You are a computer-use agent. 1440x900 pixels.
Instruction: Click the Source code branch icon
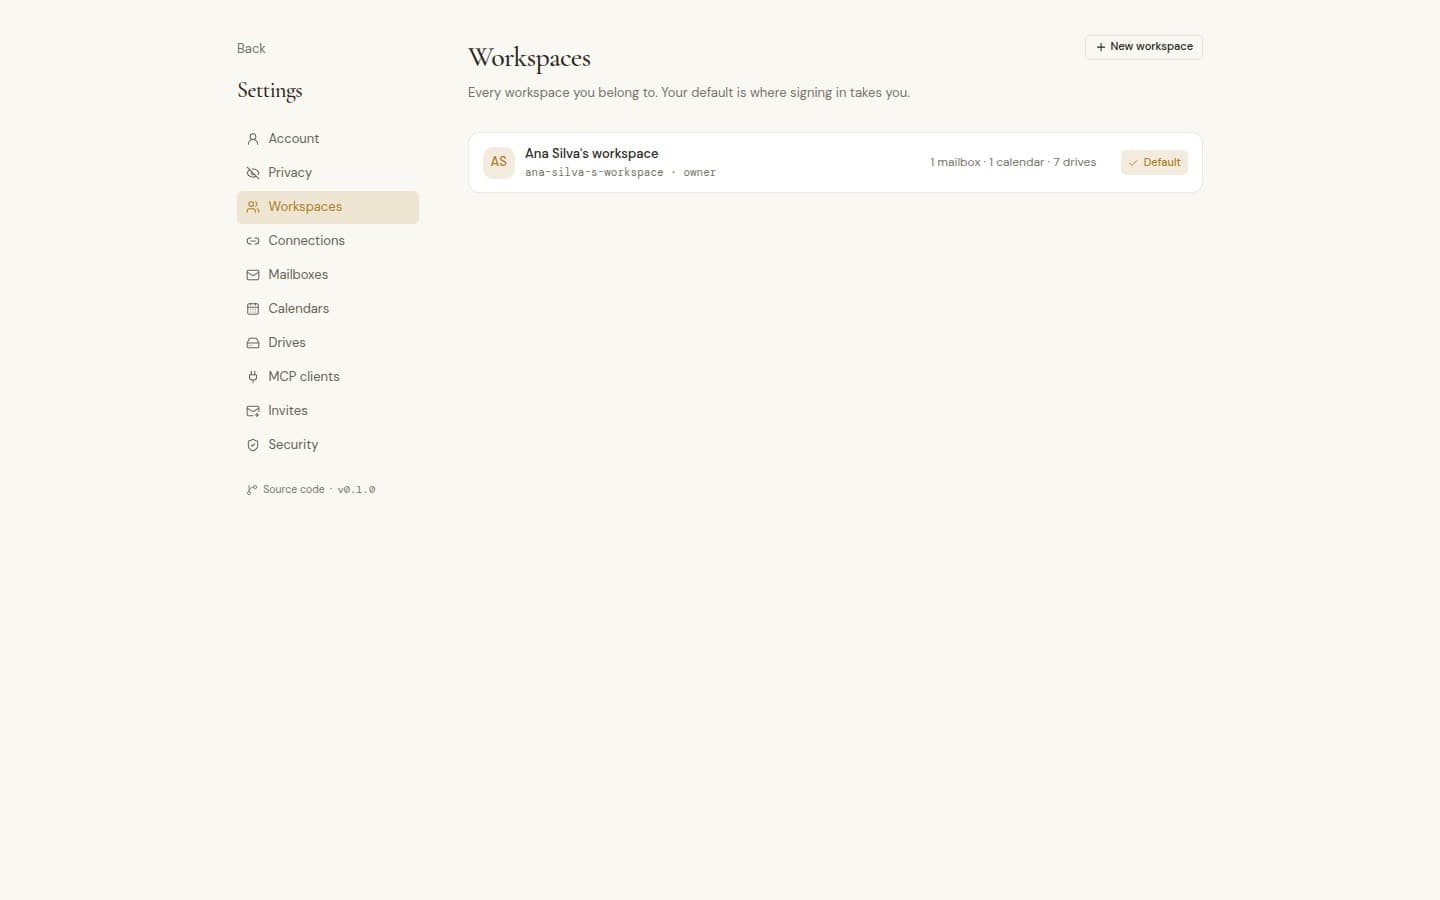pyautogui.click(x=252, y=490)
